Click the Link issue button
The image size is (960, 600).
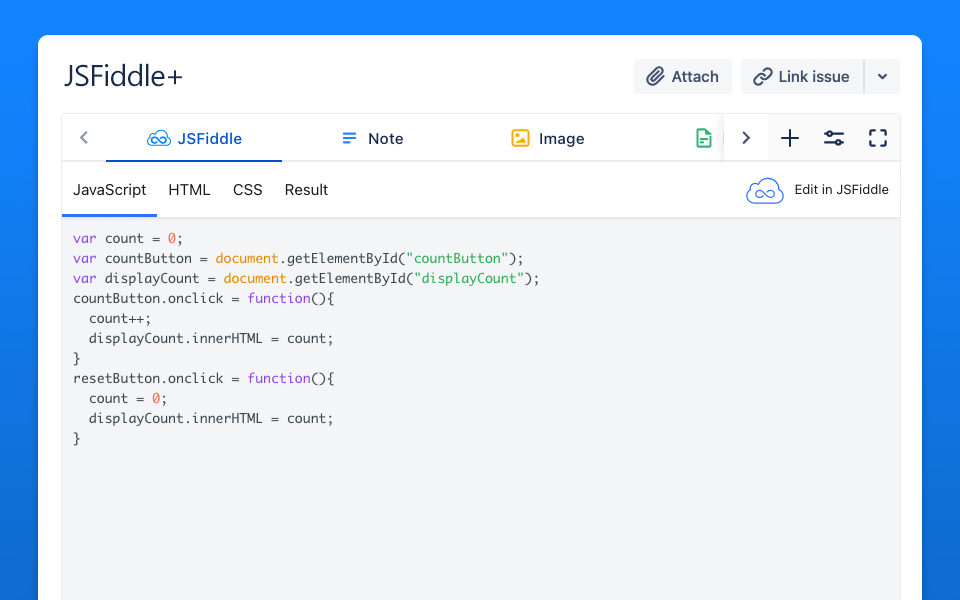(x=801, y=77)
